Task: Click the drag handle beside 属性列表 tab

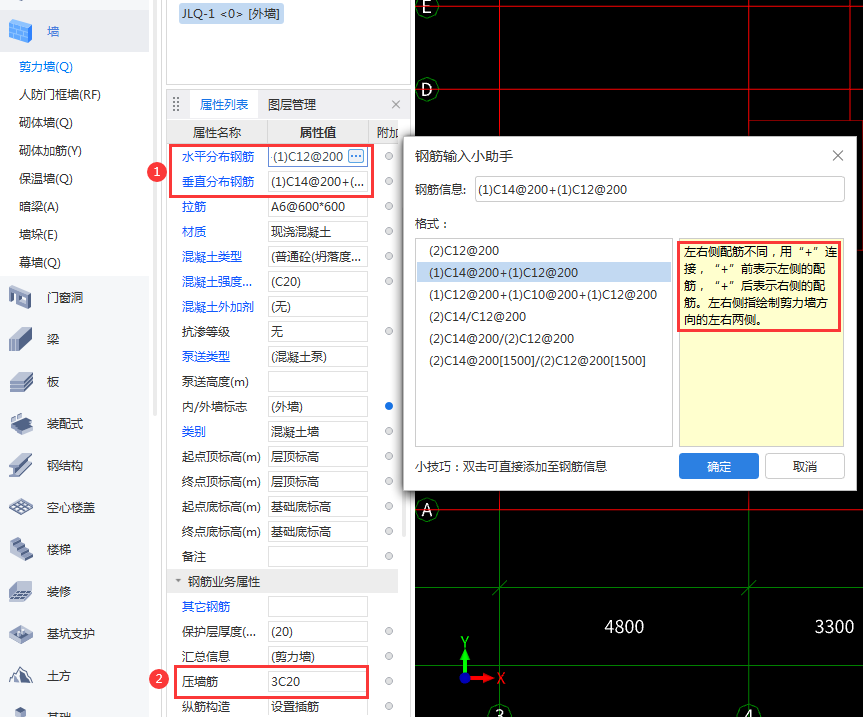Action: tap(176, 104)
